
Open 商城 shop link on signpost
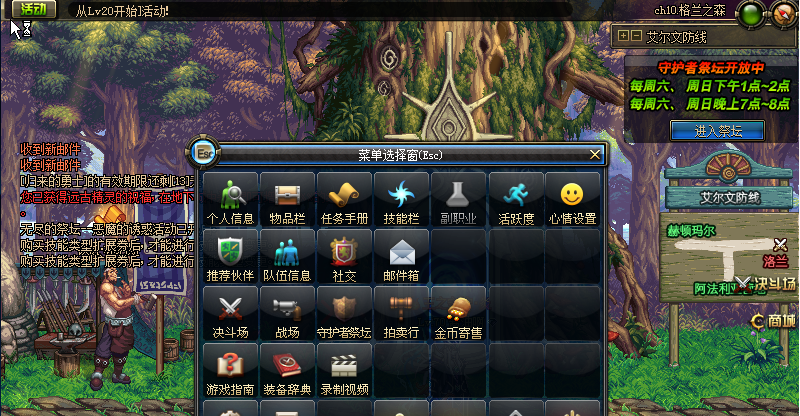click(774, 321)
